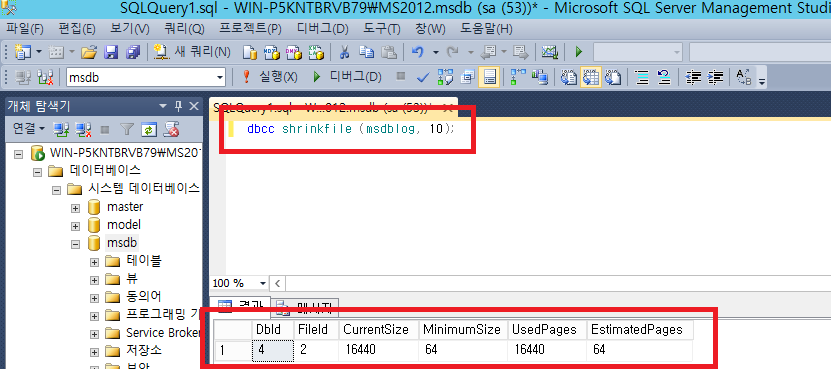The image size is (831, 369).
Task: Click the MDX query icon
Action: 271,52
